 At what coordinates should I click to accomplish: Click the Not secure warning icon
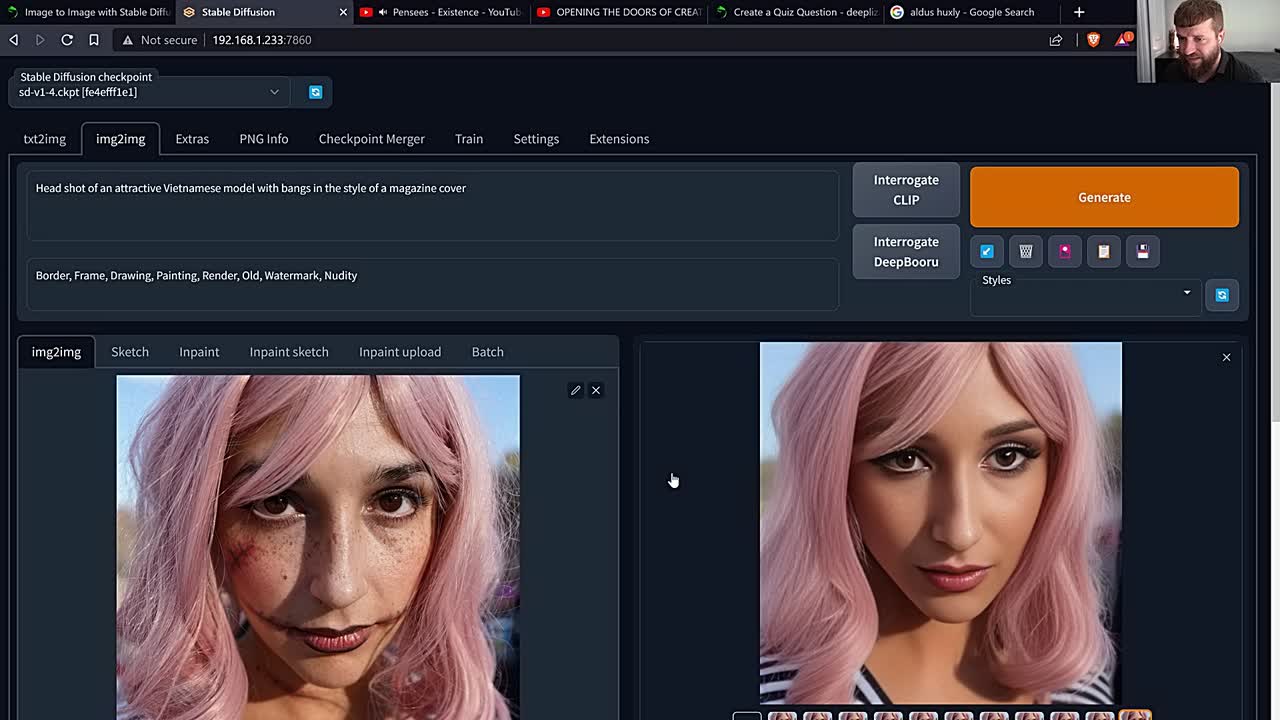coord(128,40)
